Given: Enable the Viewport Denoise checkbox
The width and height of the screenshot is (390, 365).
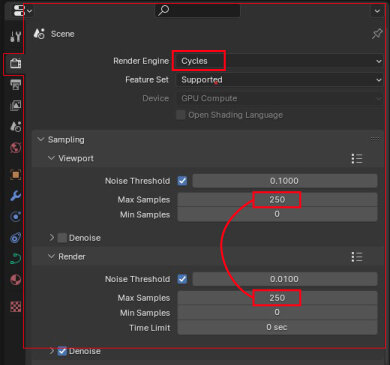Looking at the screenshot, I should [x=62, y=238].
